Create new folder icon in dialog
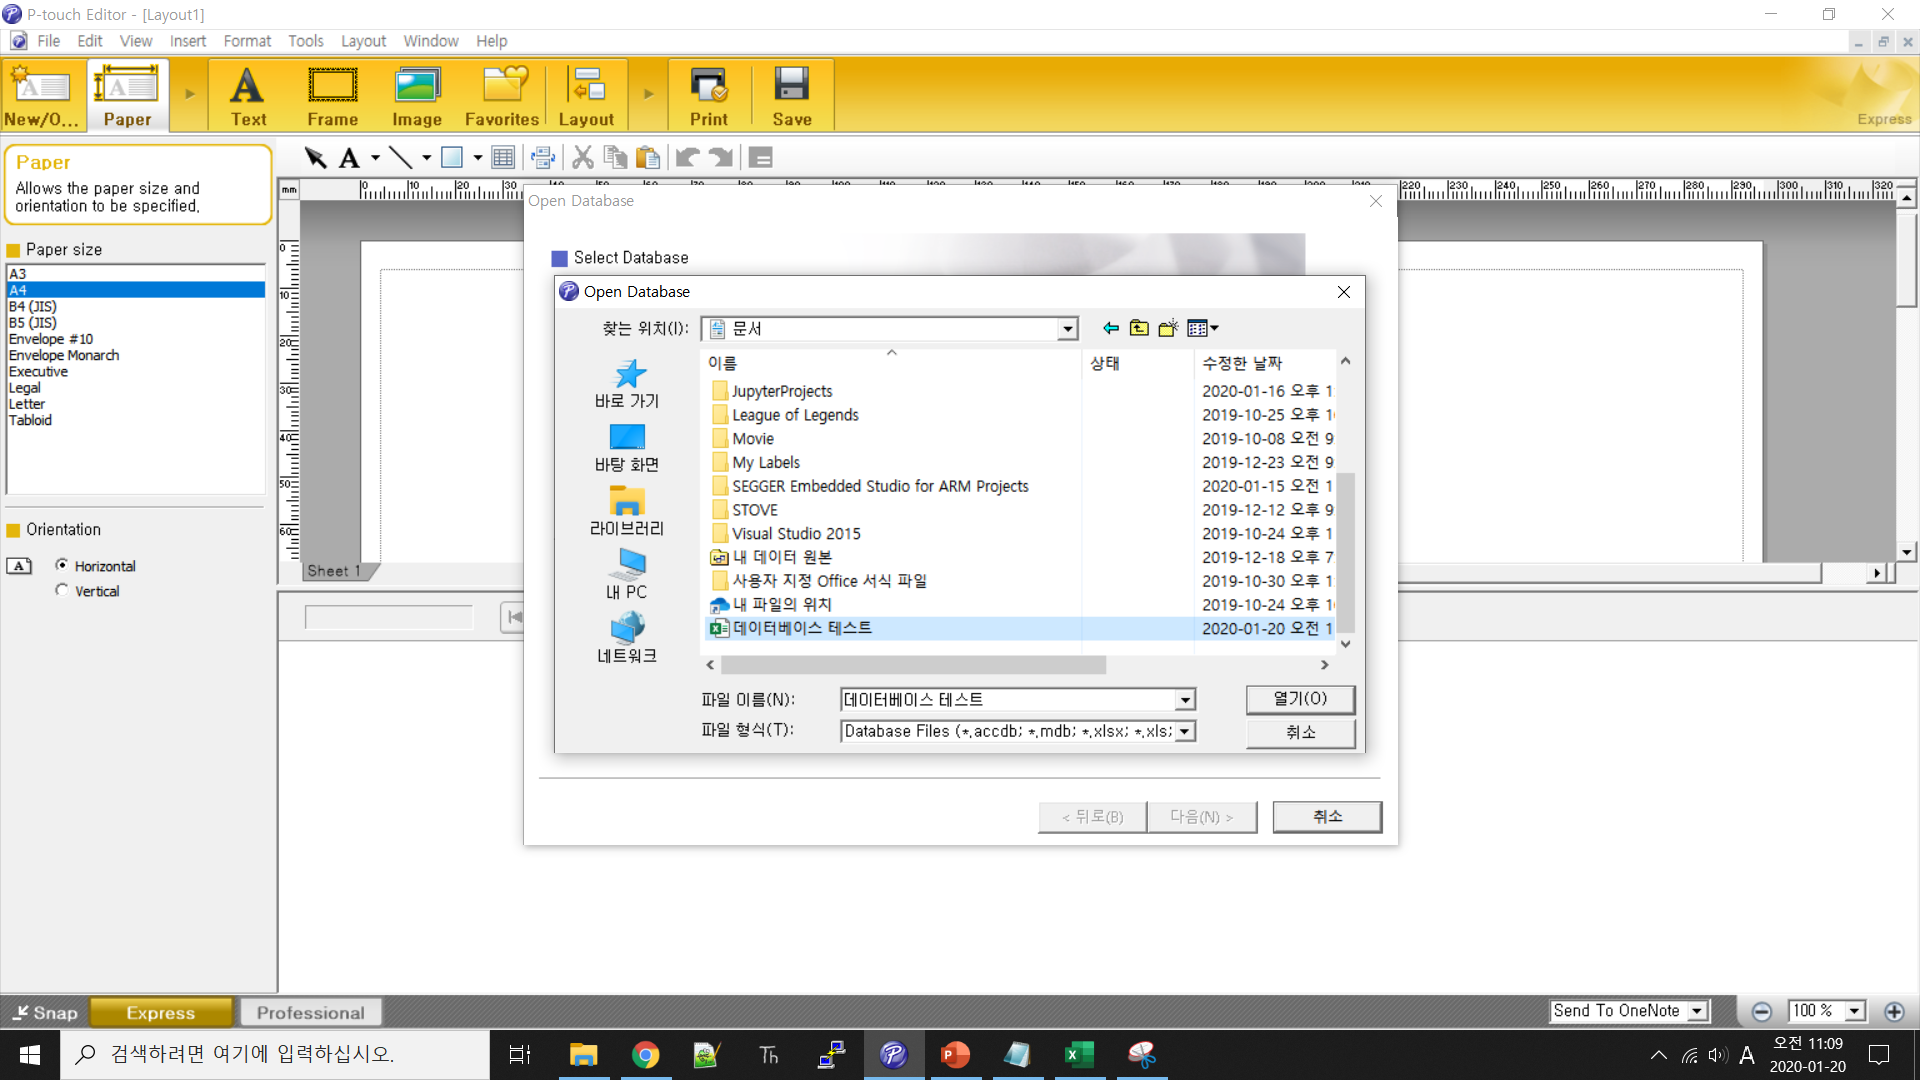 [1168, 328]
